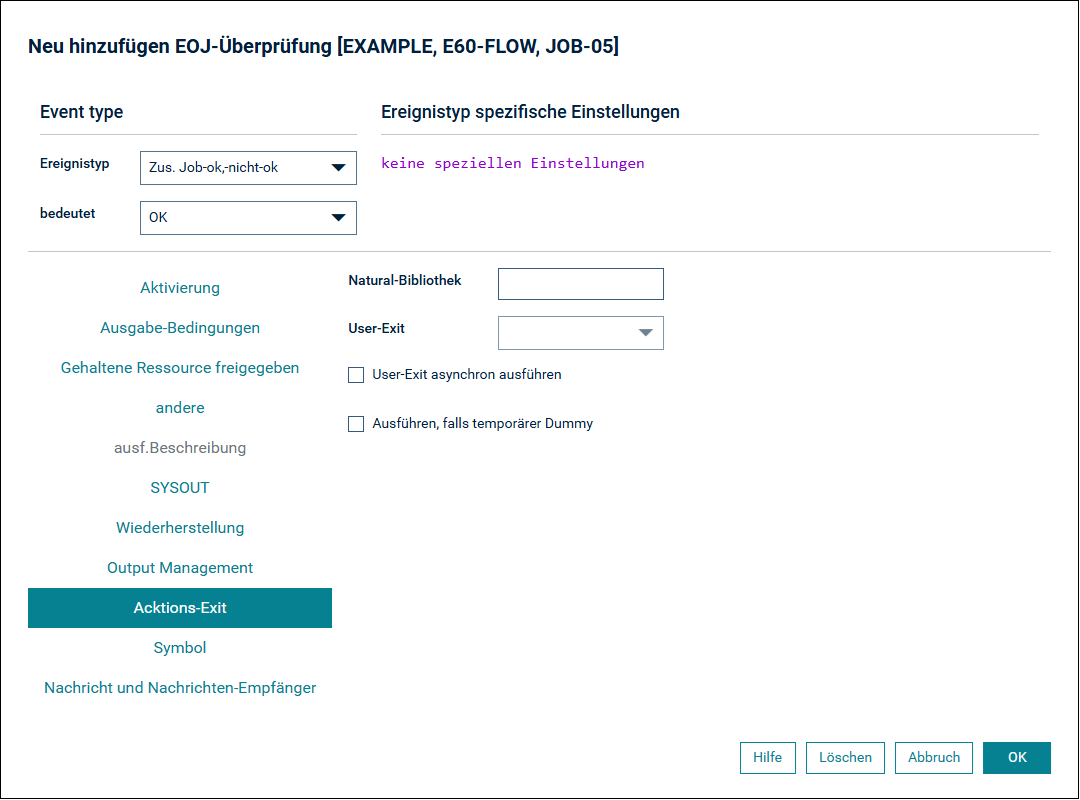Select Gehaltene Ressource freigegeben tab

(180, 368)
